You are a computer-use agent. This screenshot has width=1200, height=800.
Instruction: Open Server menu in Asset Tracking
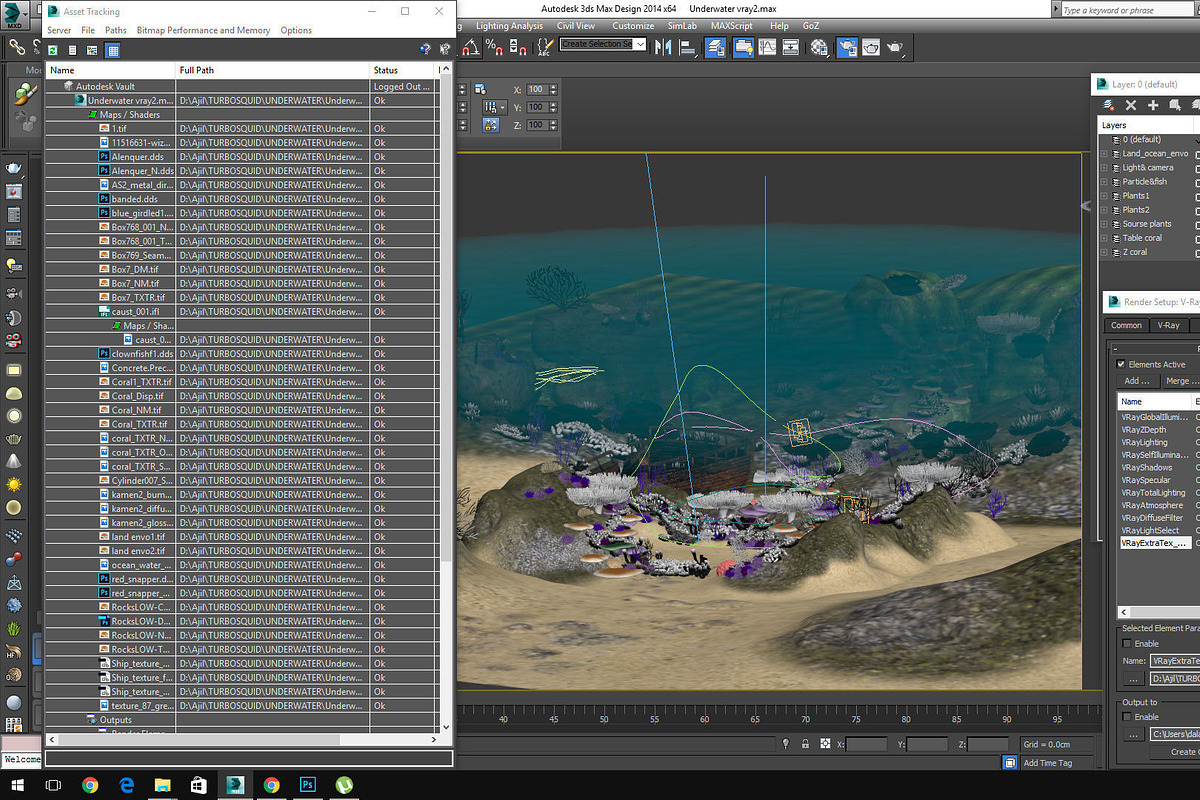59,30
